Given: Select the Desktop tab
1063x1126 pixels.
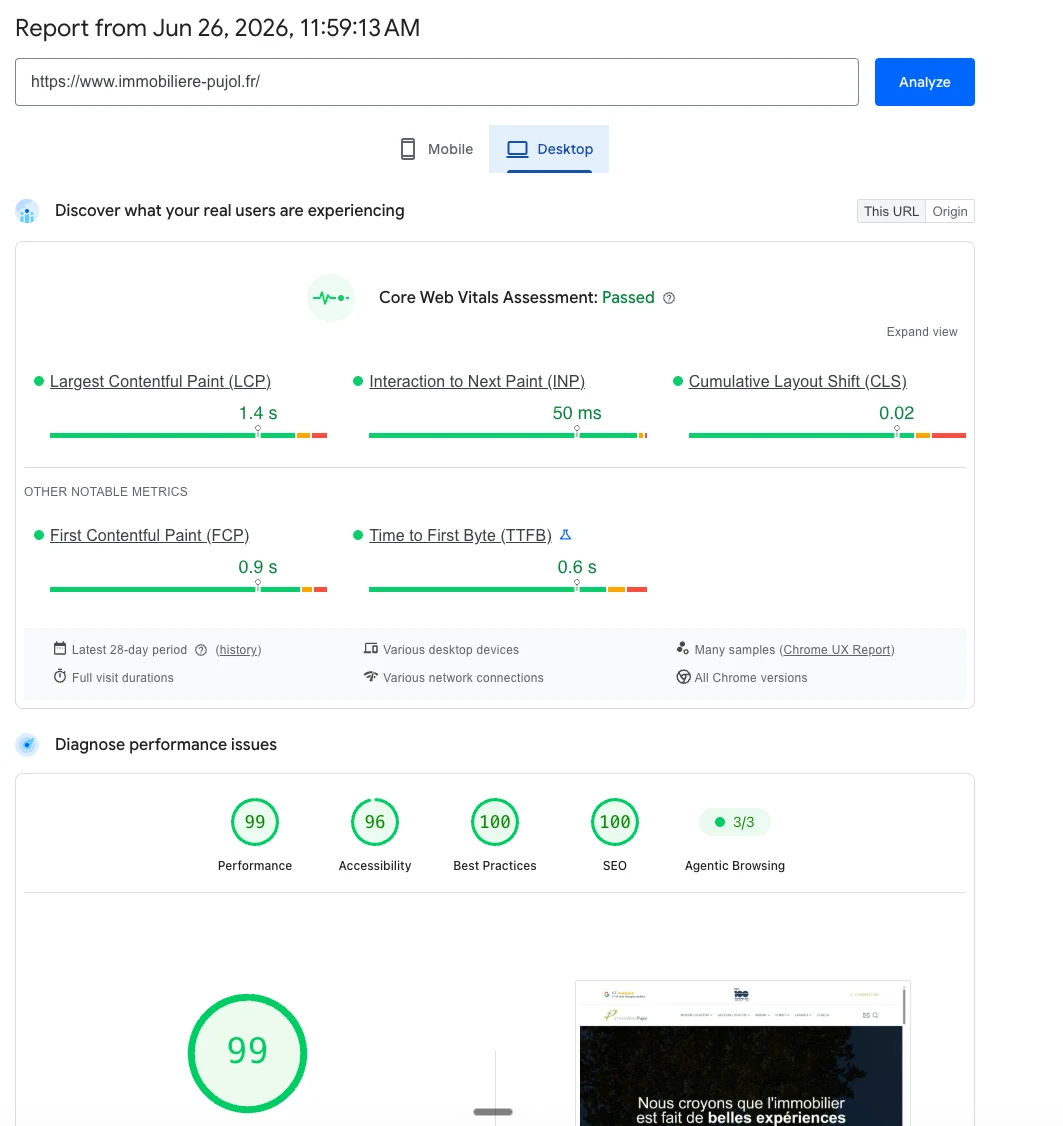Looking at the screenshot, I should [549, 149].
